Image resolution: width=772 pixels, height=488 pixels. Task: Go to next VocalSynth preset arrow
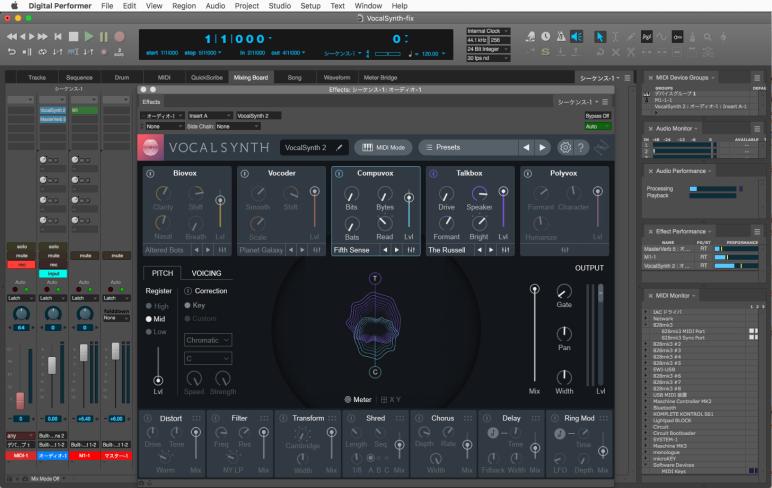(542, 147)
